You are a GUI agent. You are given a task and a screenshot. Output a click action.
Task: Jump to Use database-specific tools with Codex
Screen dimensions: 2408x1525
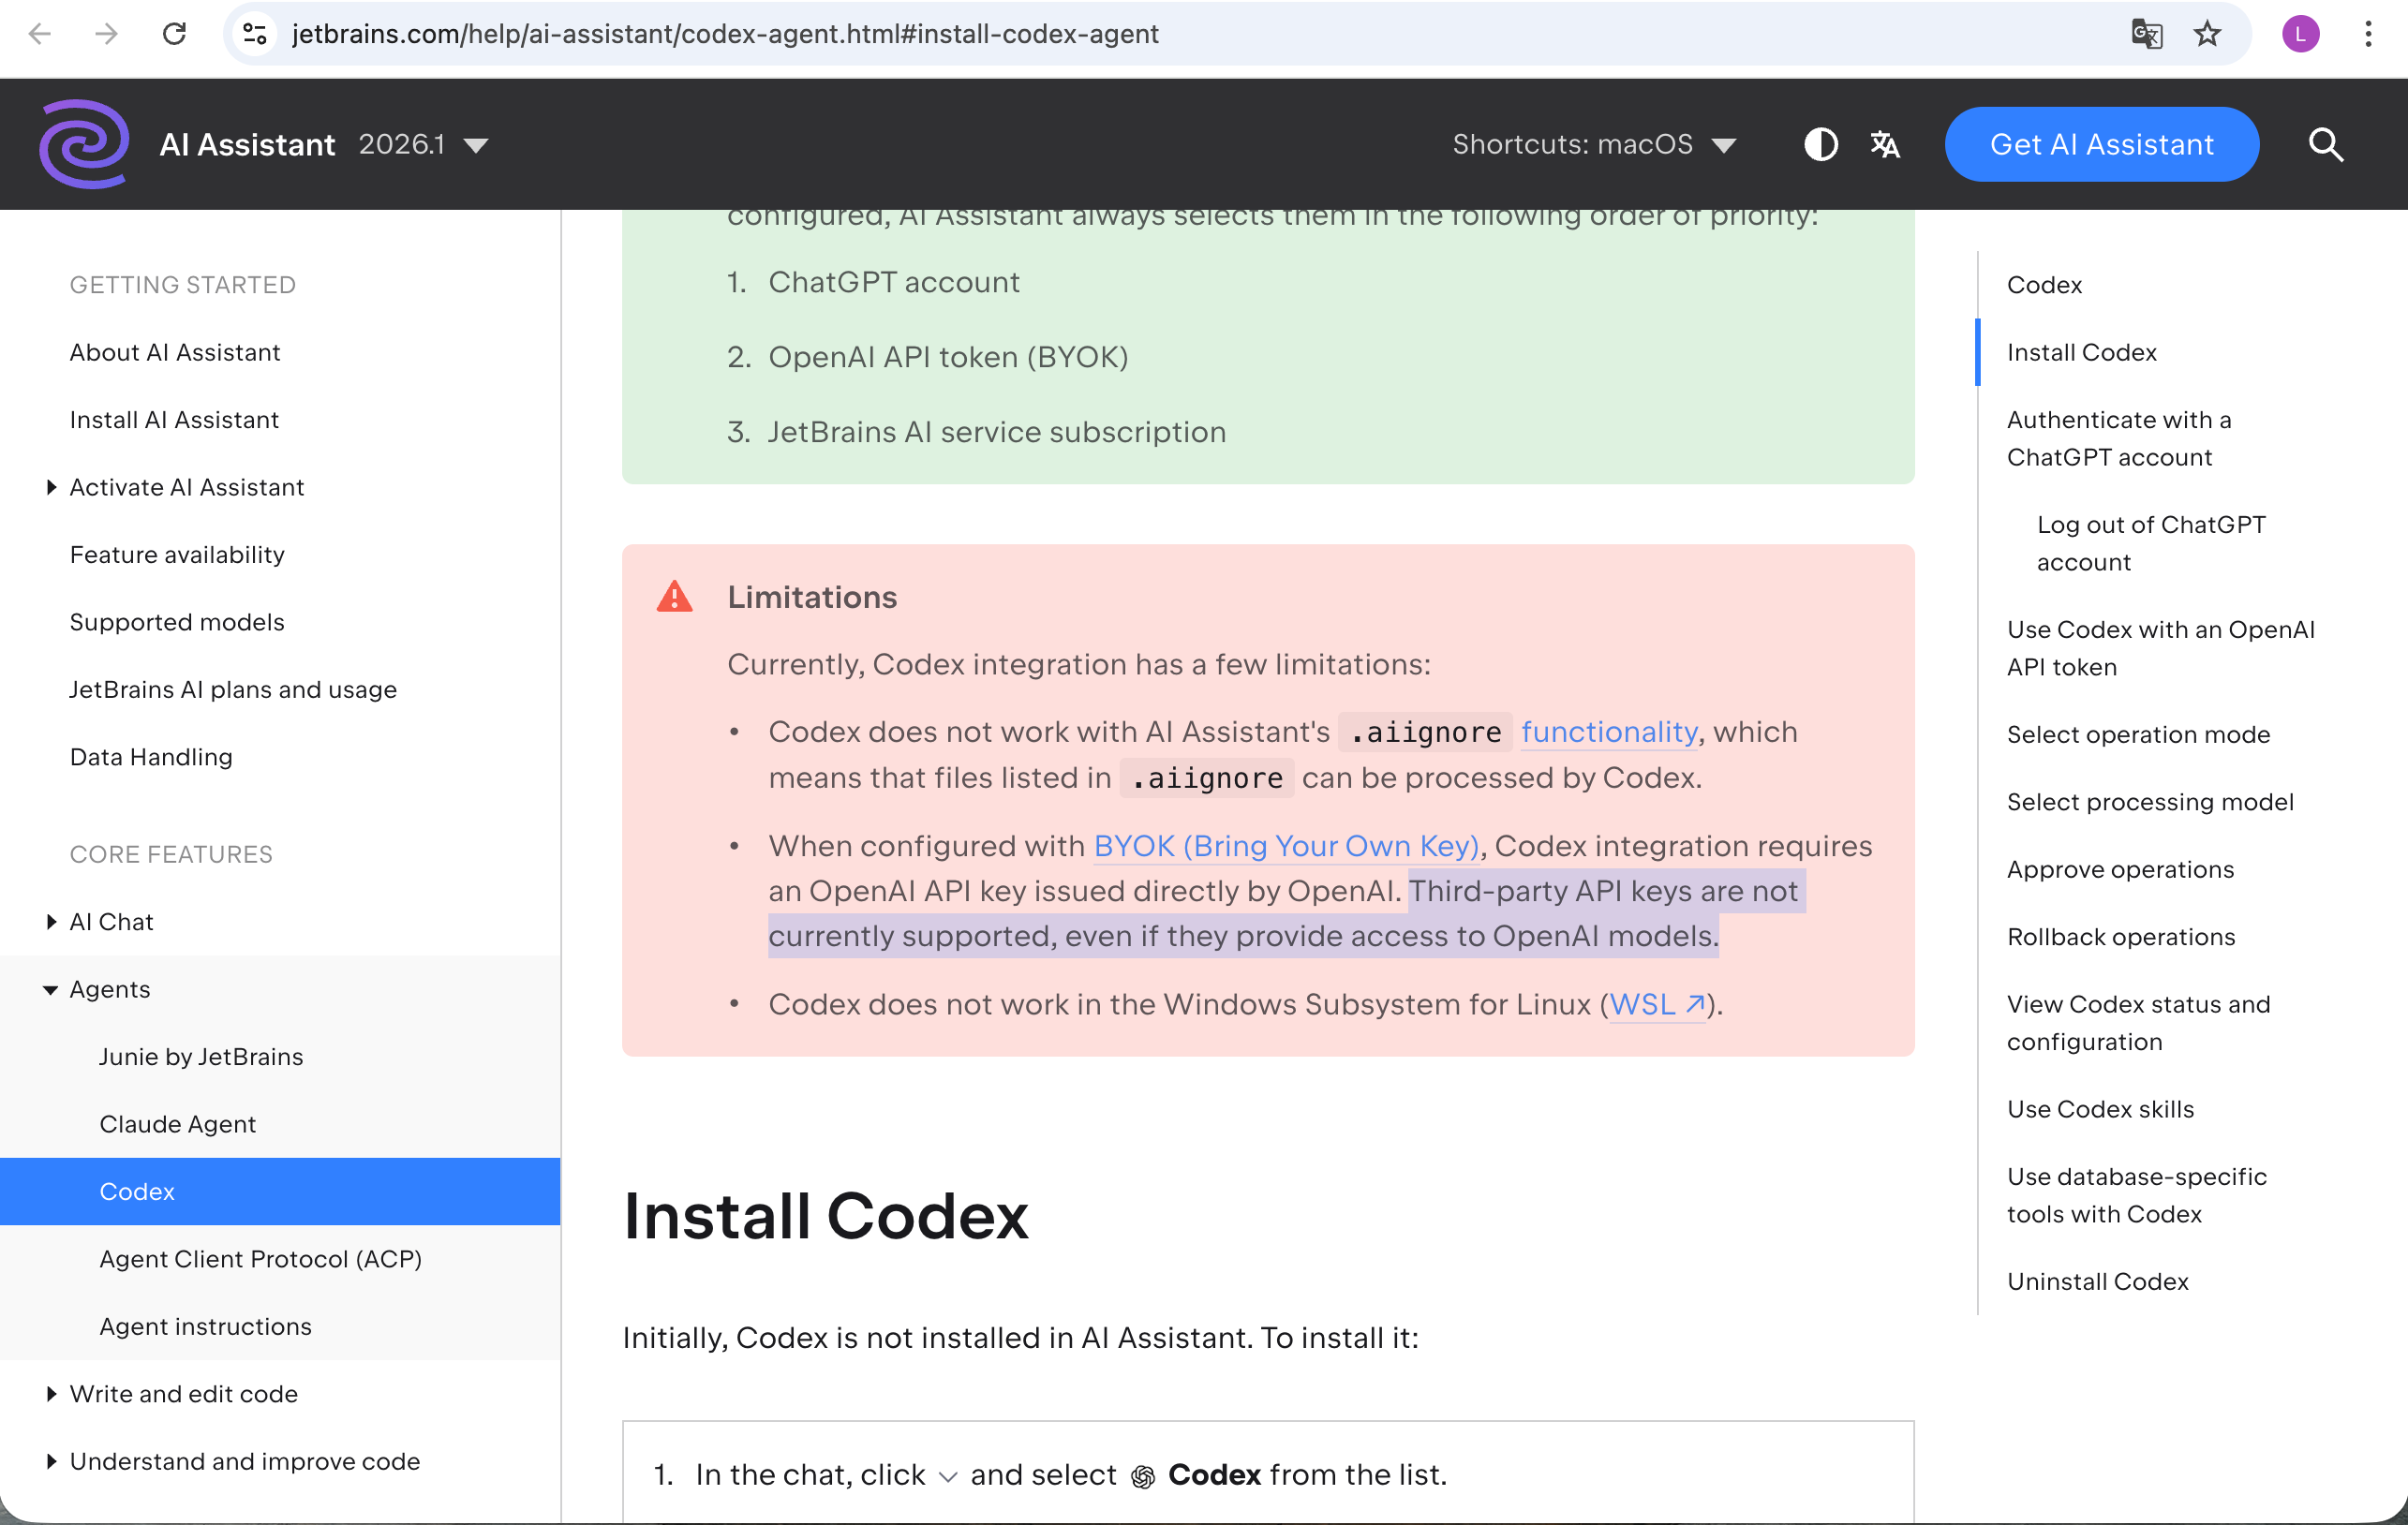[2136, 1195]
